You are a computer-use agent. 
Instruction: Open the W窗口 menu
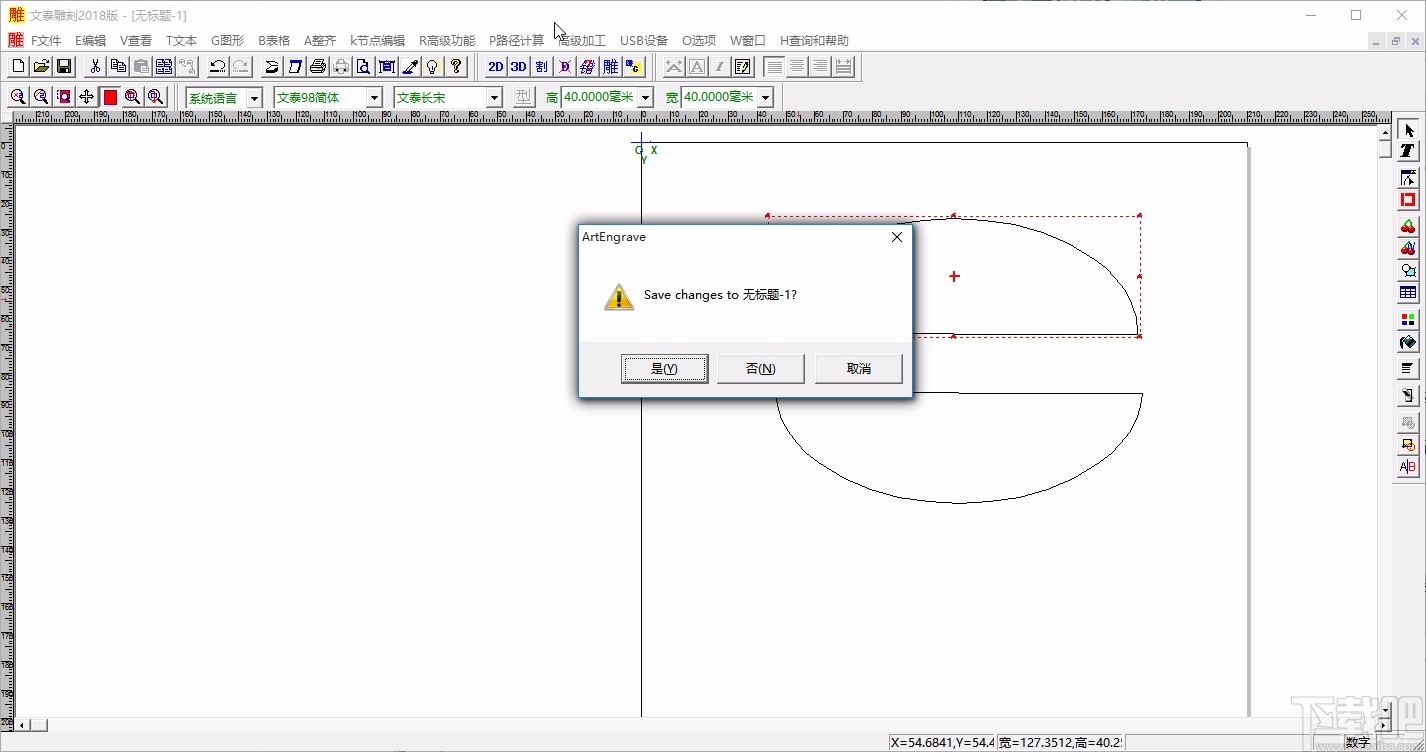coord(748,41)
